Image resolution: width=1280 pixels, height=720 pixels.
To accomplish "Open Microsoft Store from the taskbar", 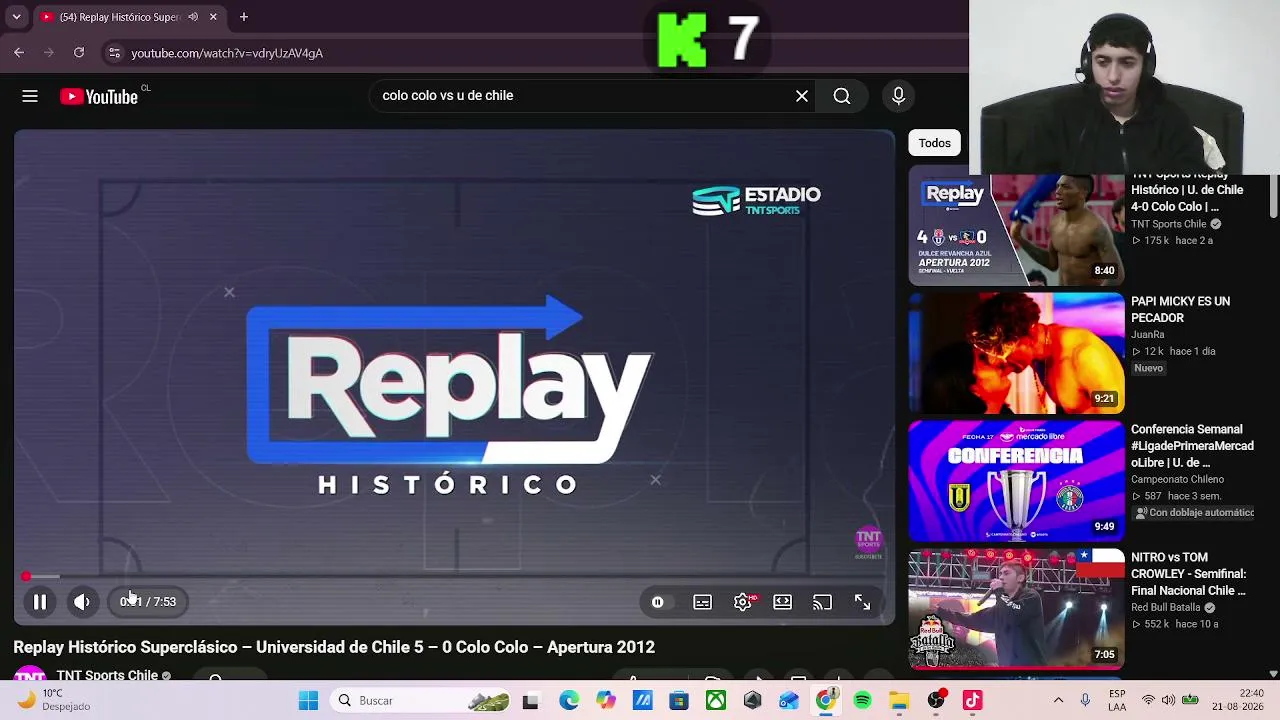I will (x=679, y=701).
